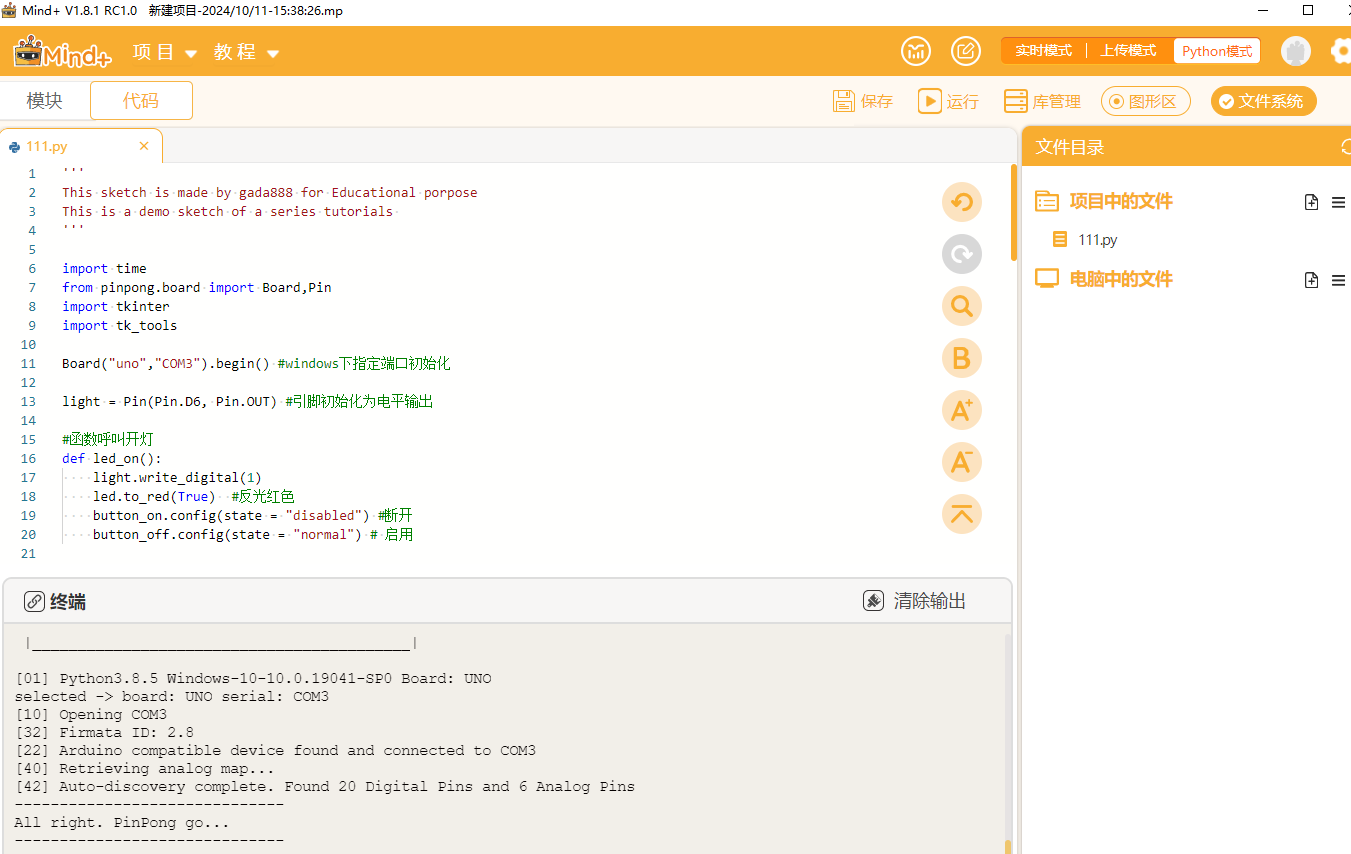
Task: Open 库管理 library manager
Action: [x=1042, y=101]
